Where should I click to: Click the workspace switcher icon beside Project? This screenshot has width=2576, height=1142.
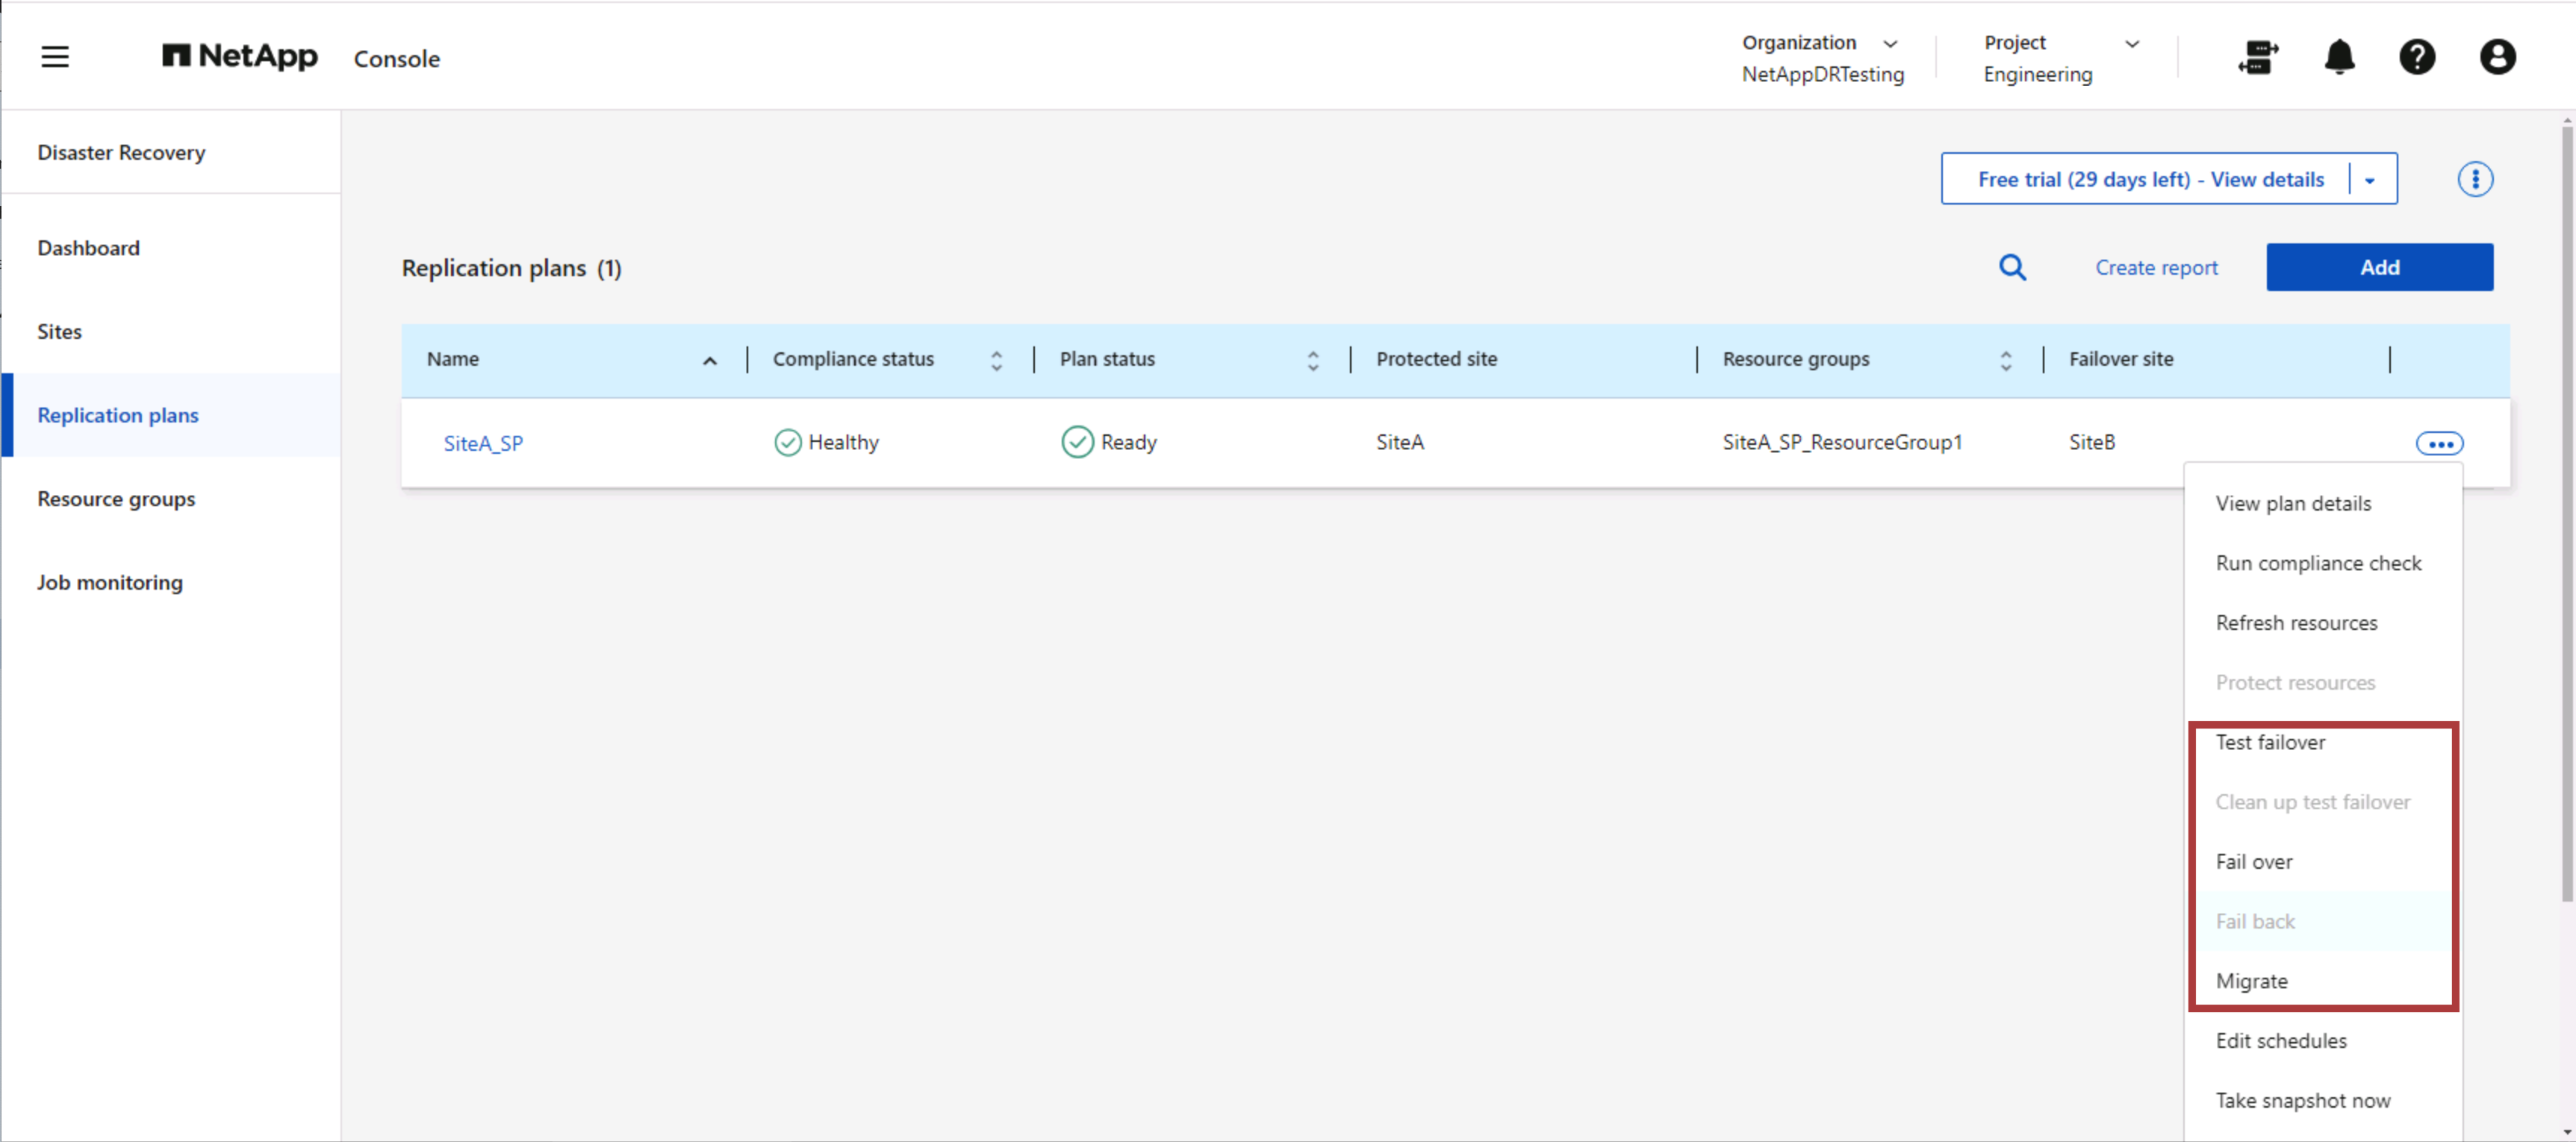tap(2259, 57)
